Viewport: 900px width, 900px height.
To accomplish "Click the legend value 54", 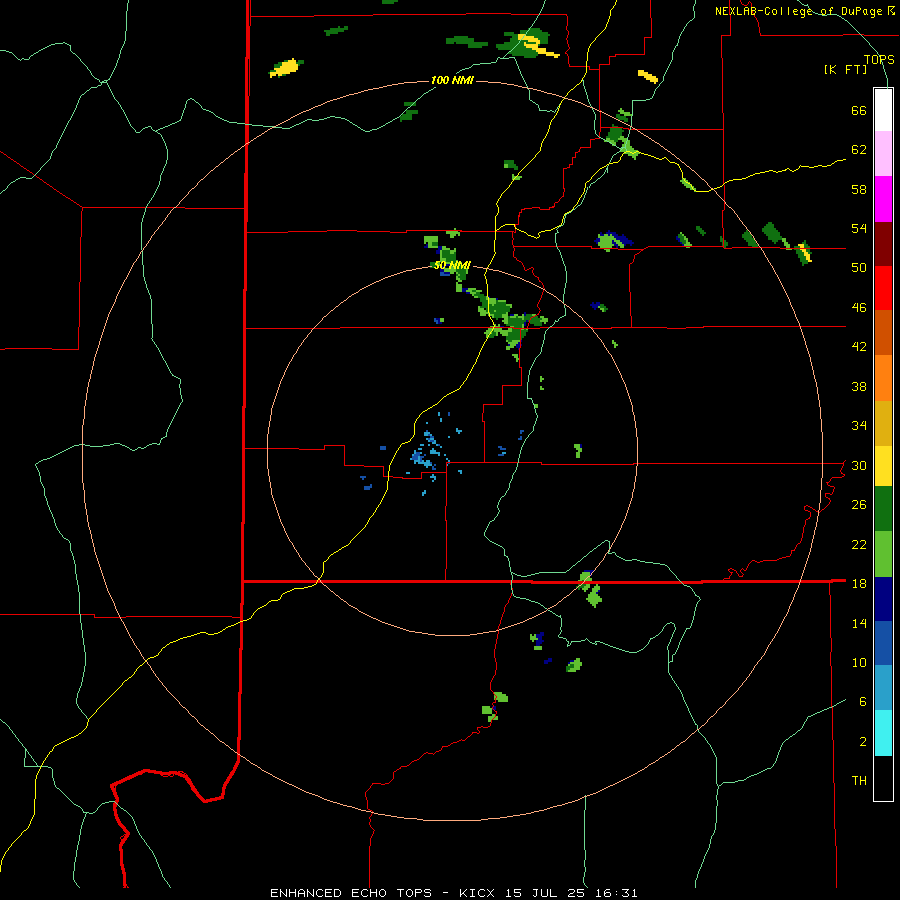I will point(859,228).
